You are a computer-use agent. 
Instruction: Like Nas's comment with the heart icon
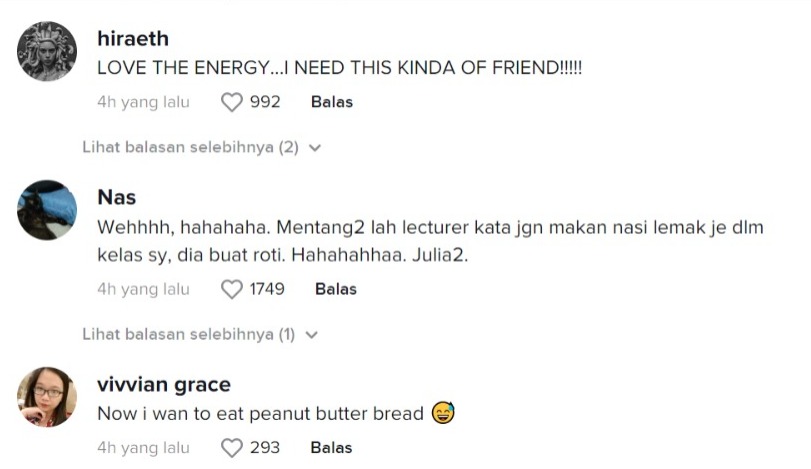pyautogui.click(x=232, y=289)
